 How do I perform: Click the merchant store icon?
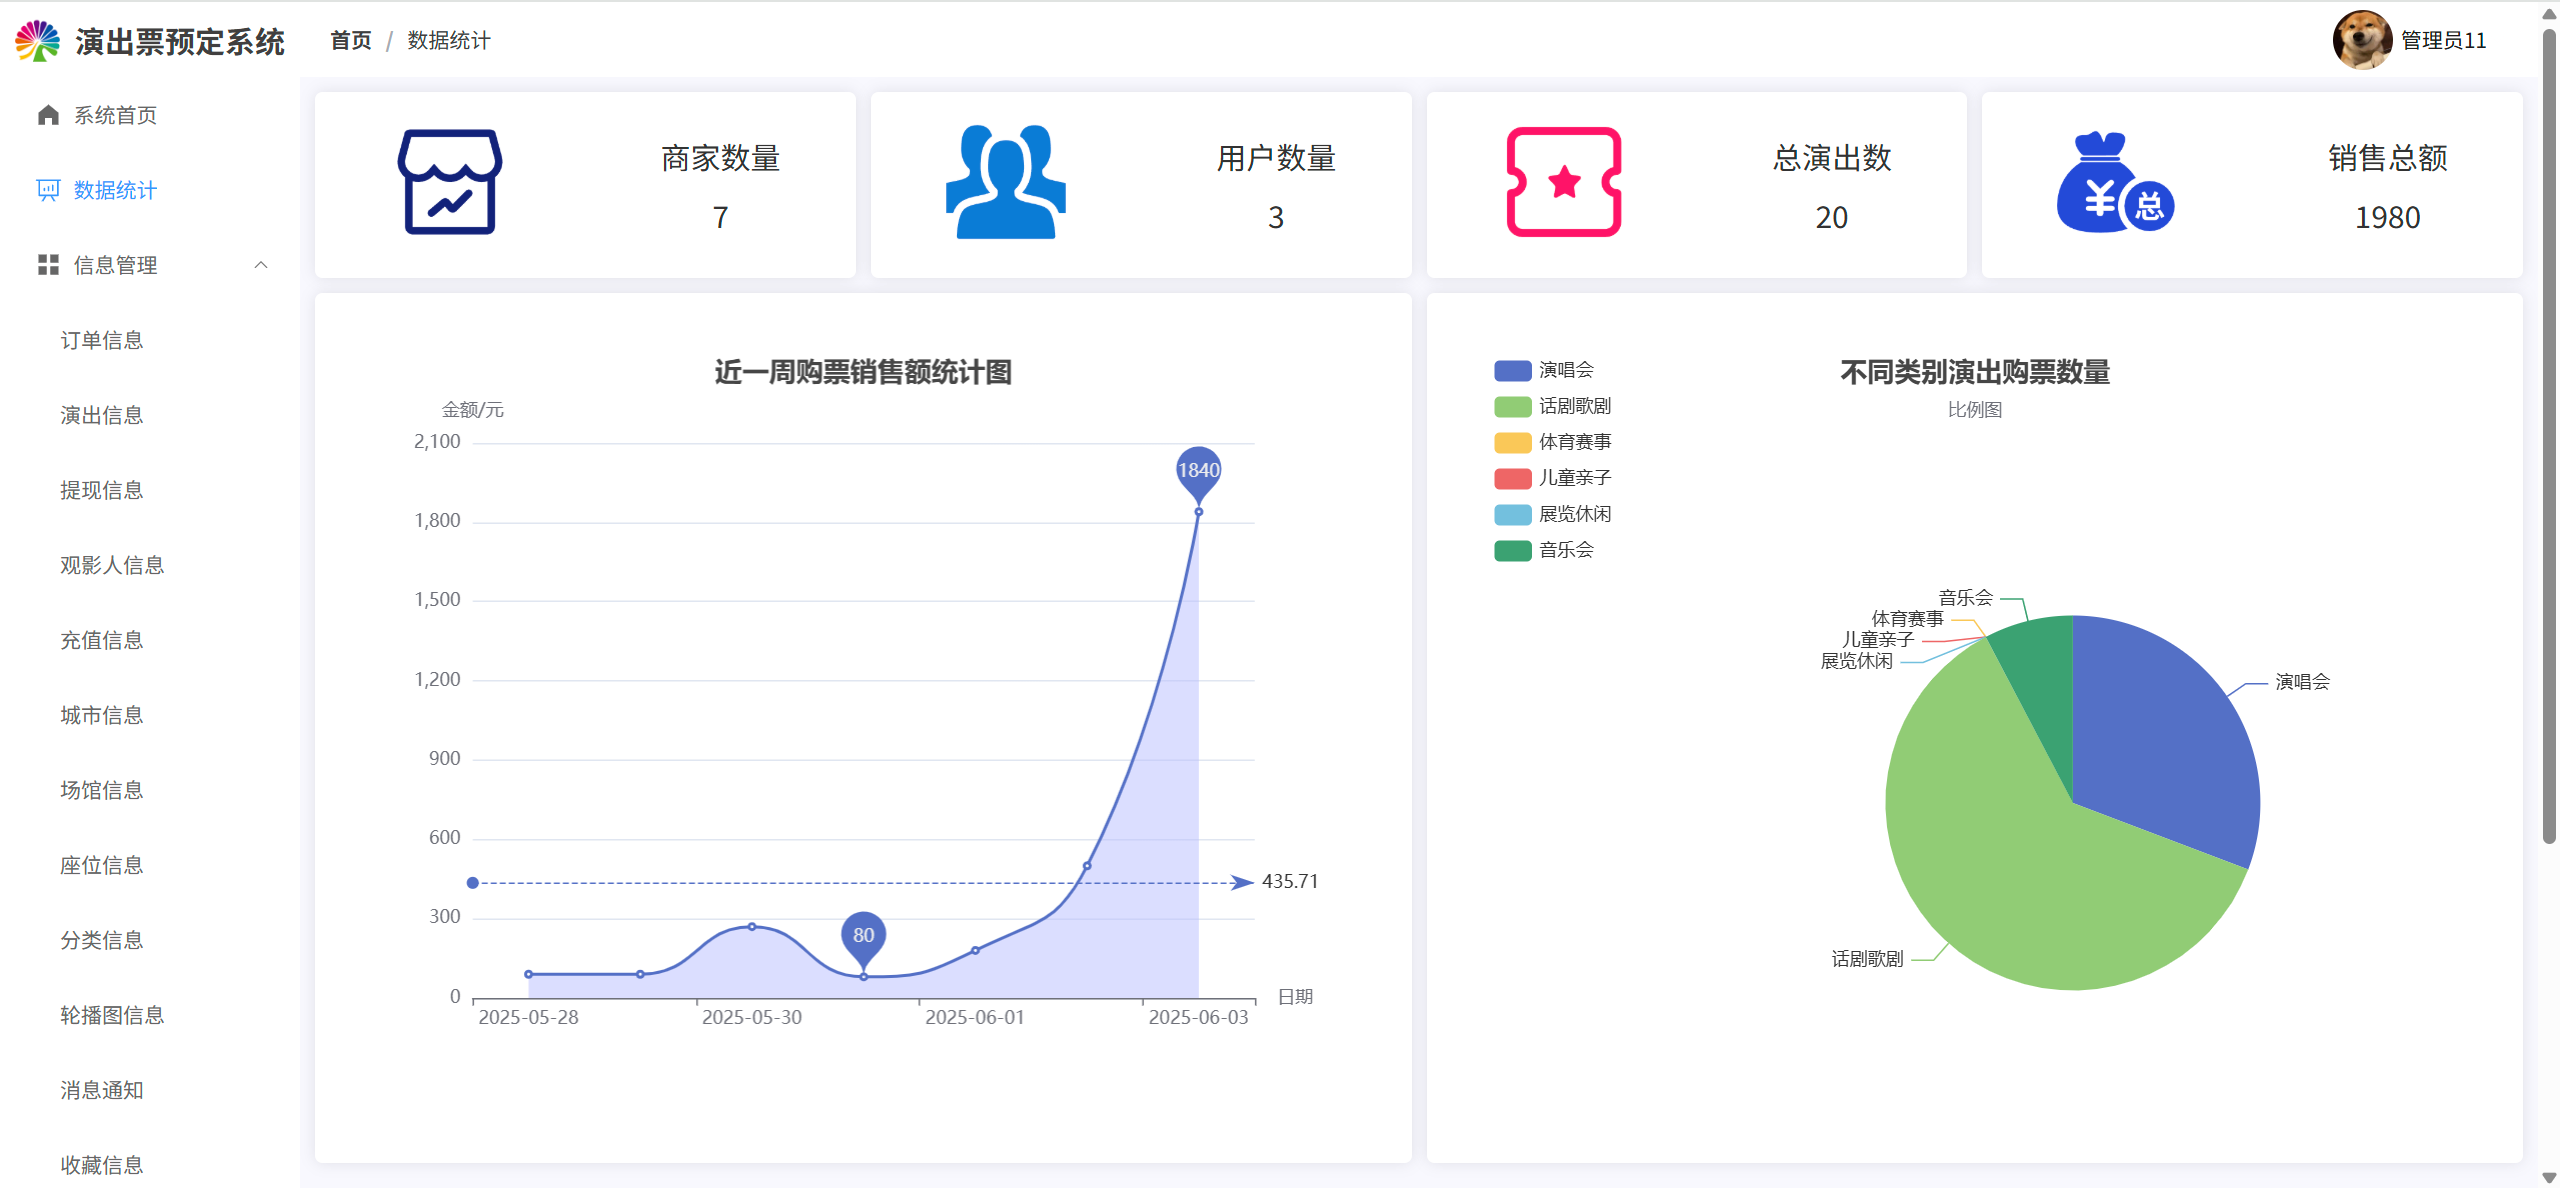coord(450,182)
